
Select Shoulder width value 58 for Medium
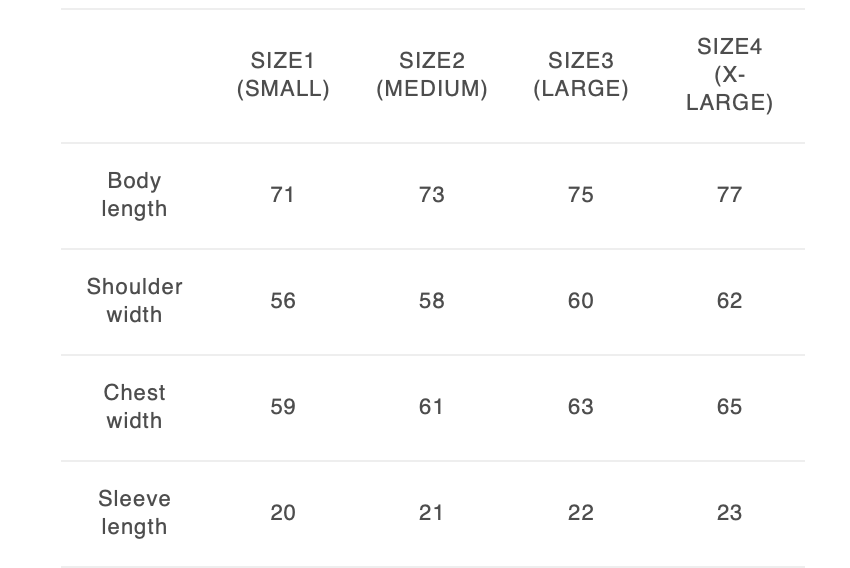coord(432,301)
